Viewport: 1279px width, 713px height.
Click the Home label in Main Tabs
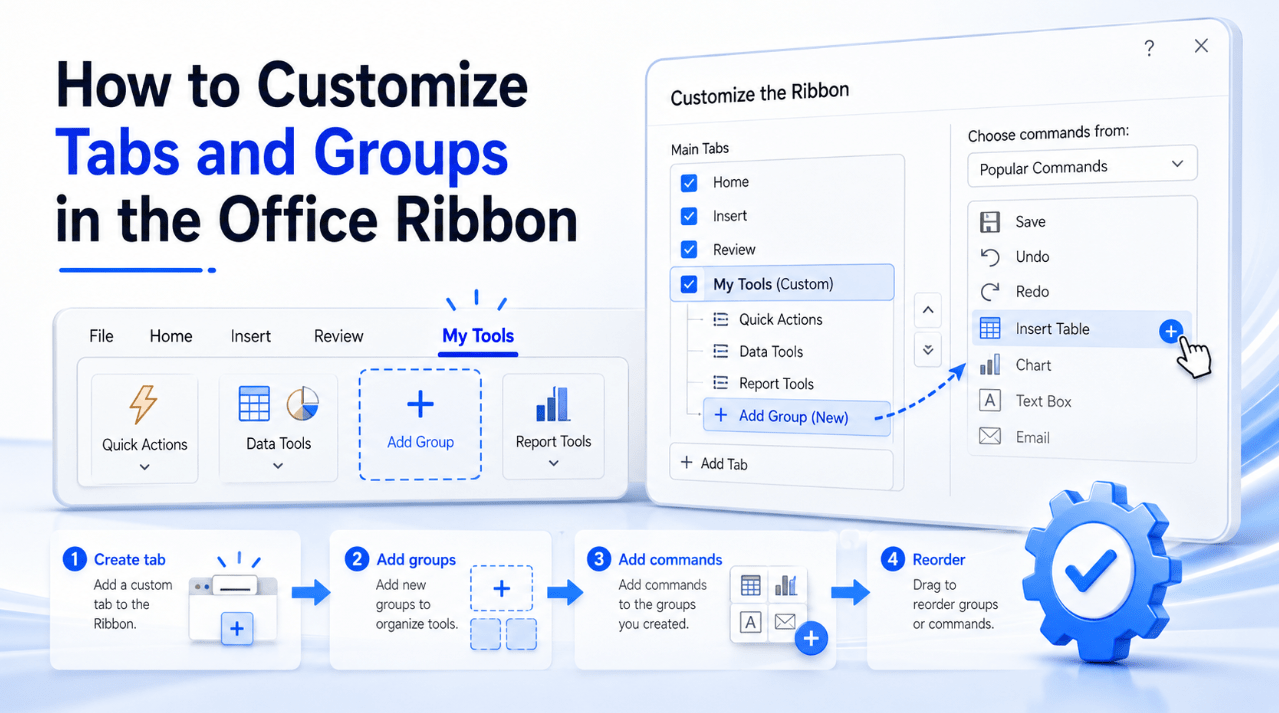(731, 182)
